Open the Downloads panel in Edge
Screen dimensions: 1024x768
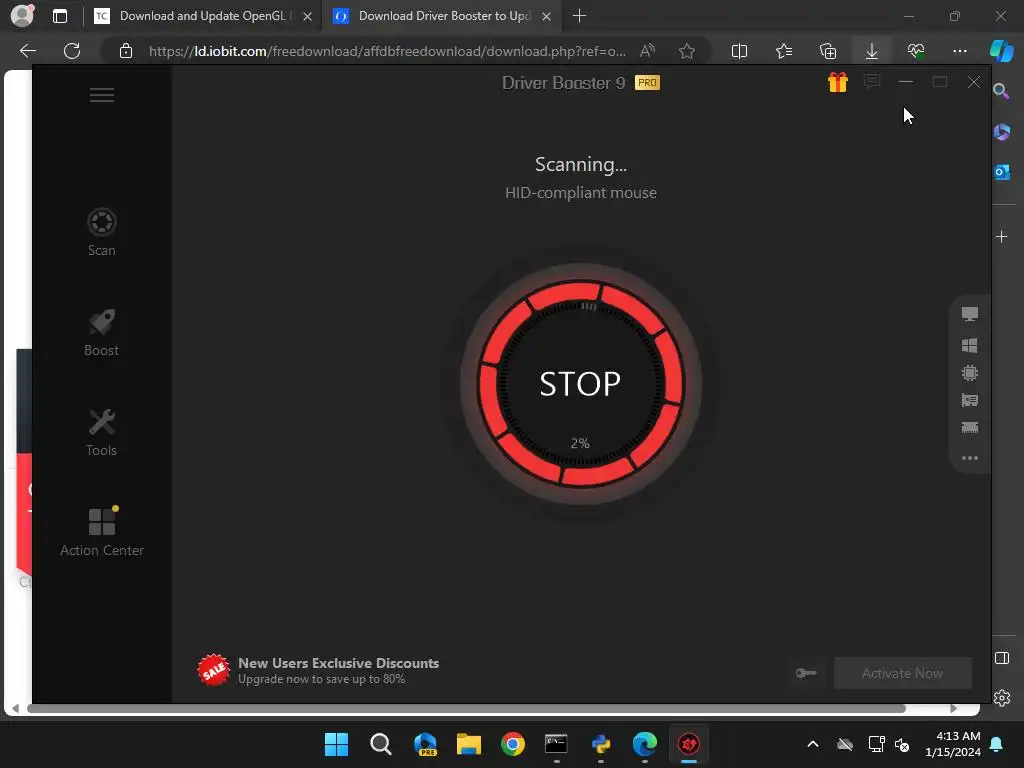point(871,51)
